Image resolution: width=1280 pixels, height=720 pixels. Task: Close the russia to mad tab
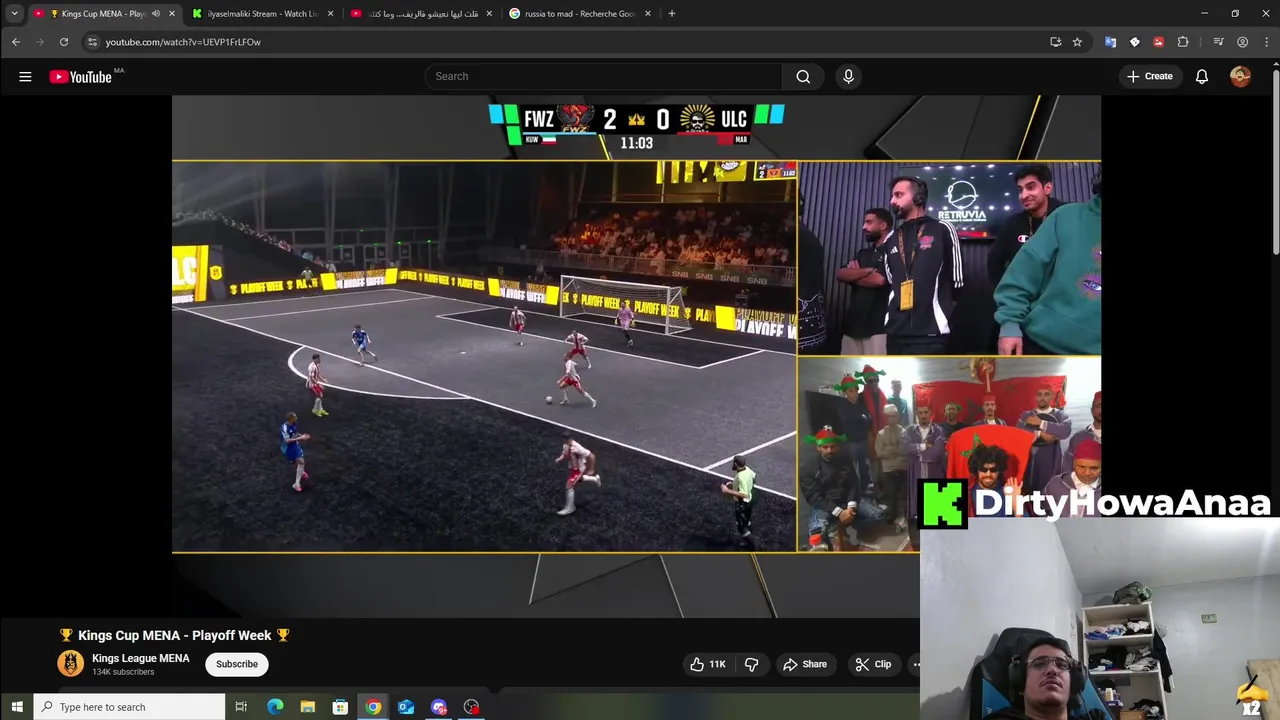[x=648, y=14]
